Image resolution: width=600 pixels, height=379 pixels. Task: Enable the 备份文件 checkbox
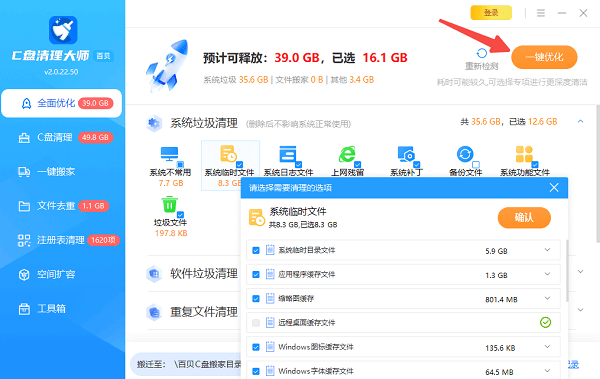click(476, 165)
